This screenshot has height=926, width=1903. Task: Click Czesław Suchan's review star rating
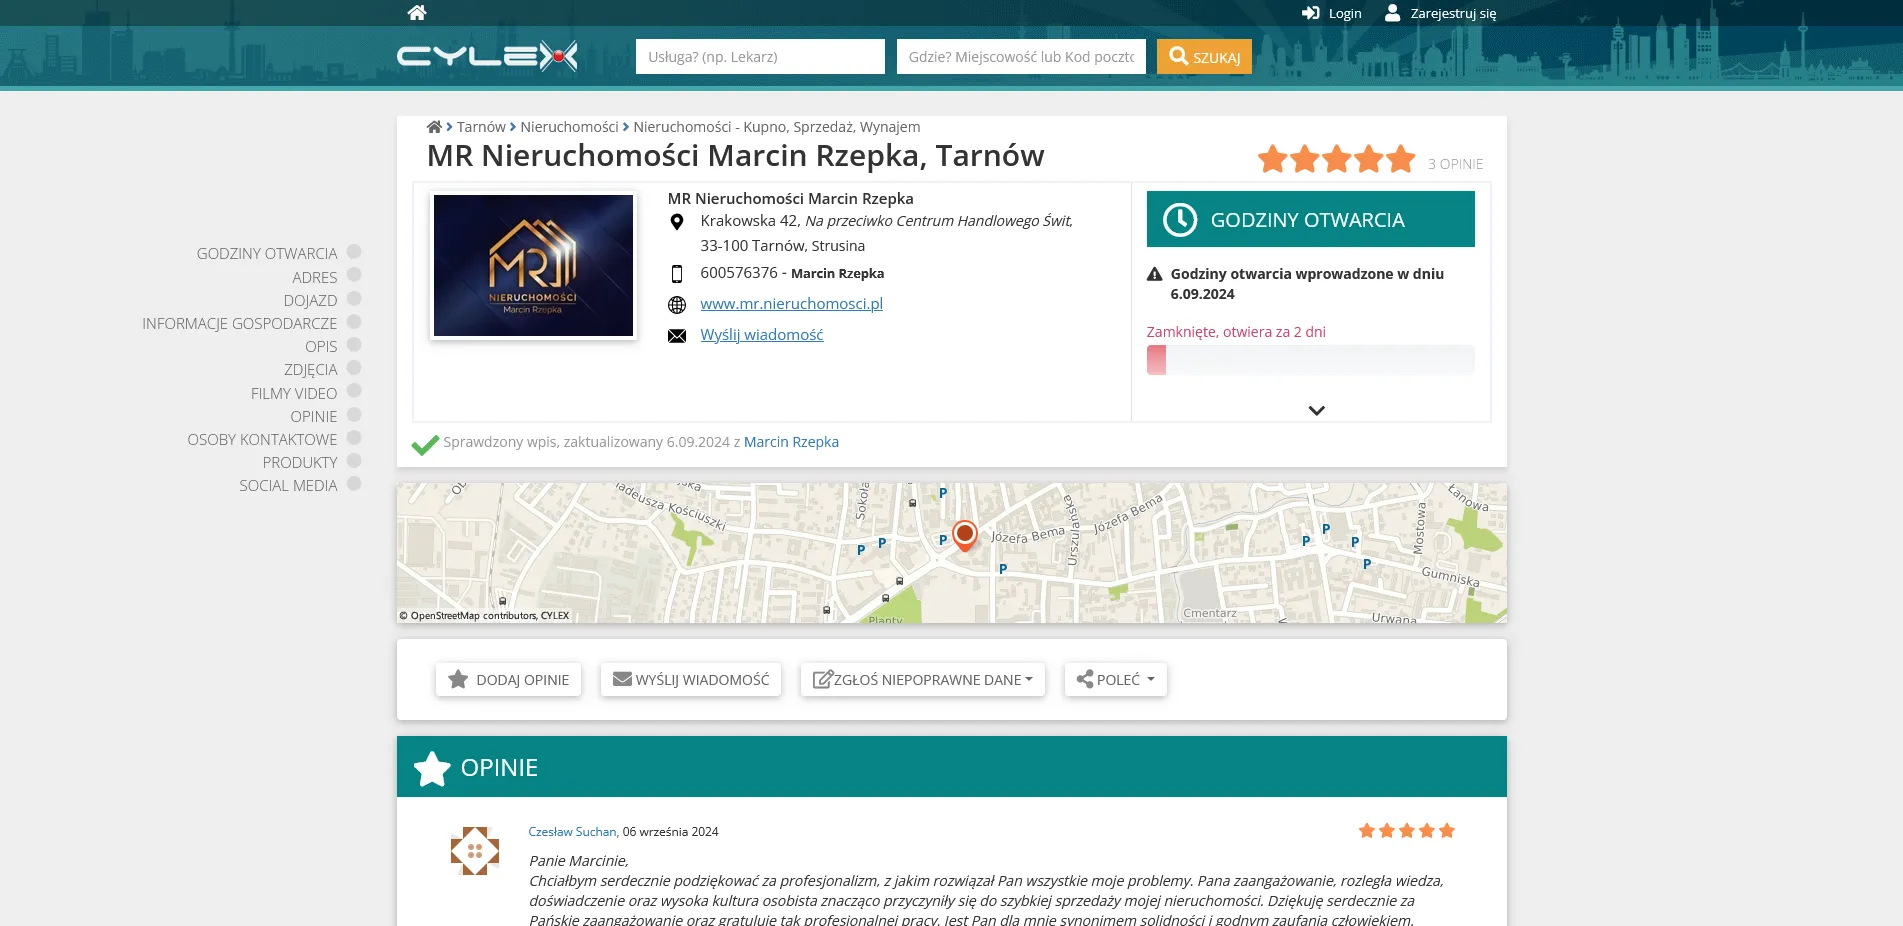click(x=1406, y=831)
